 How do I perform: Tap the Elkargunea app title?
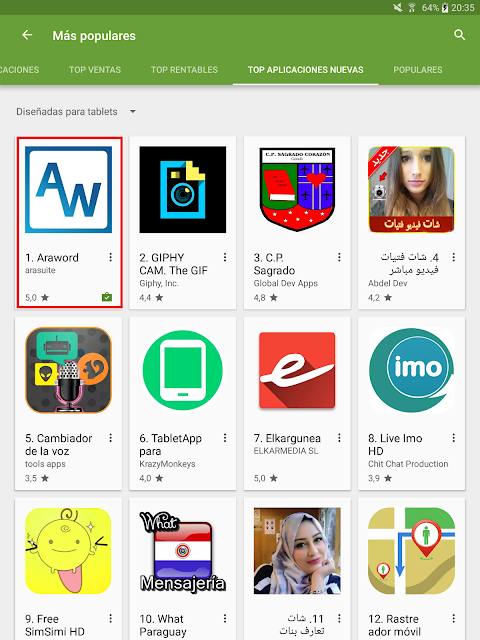(x=287, y=438)
